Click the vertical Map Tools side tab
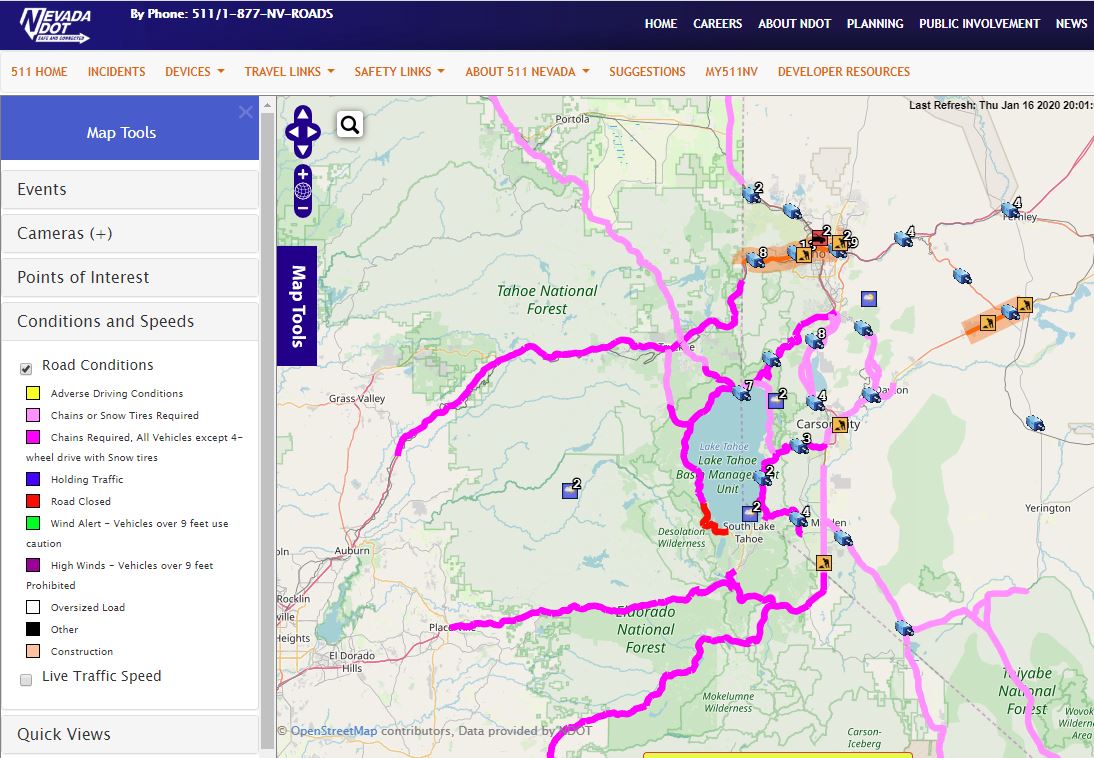The image size is (1094, 758). pyautogui.click(x=297, y=306)
